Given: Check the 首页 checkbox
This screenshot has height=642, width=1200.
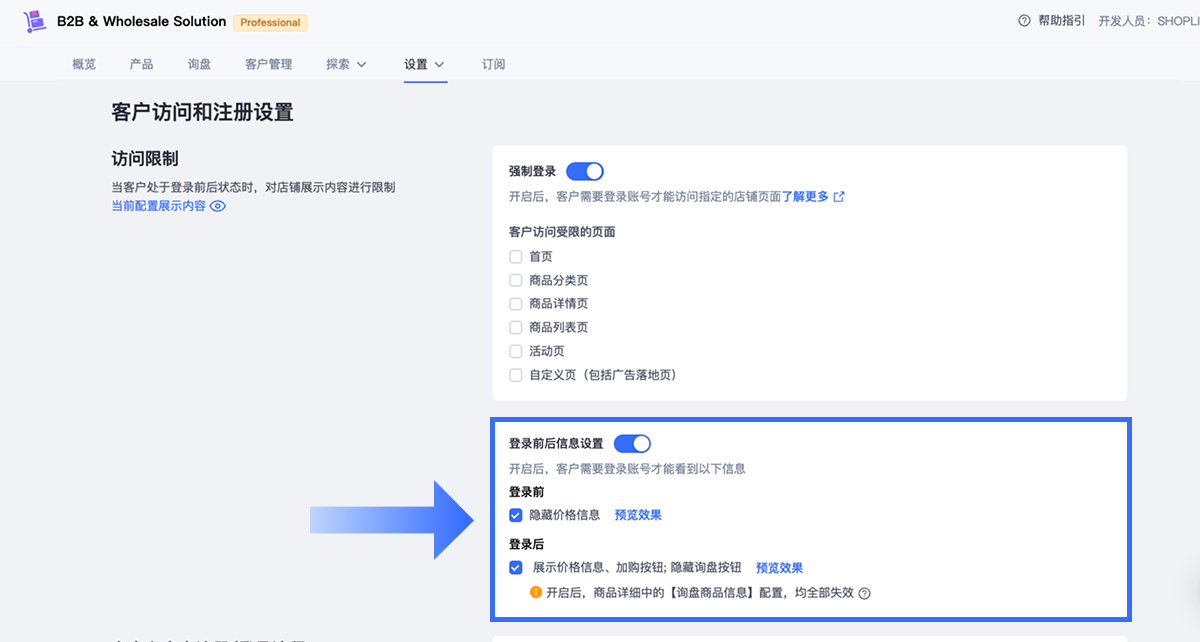Looking at the screenshot, I should (516, 257).
